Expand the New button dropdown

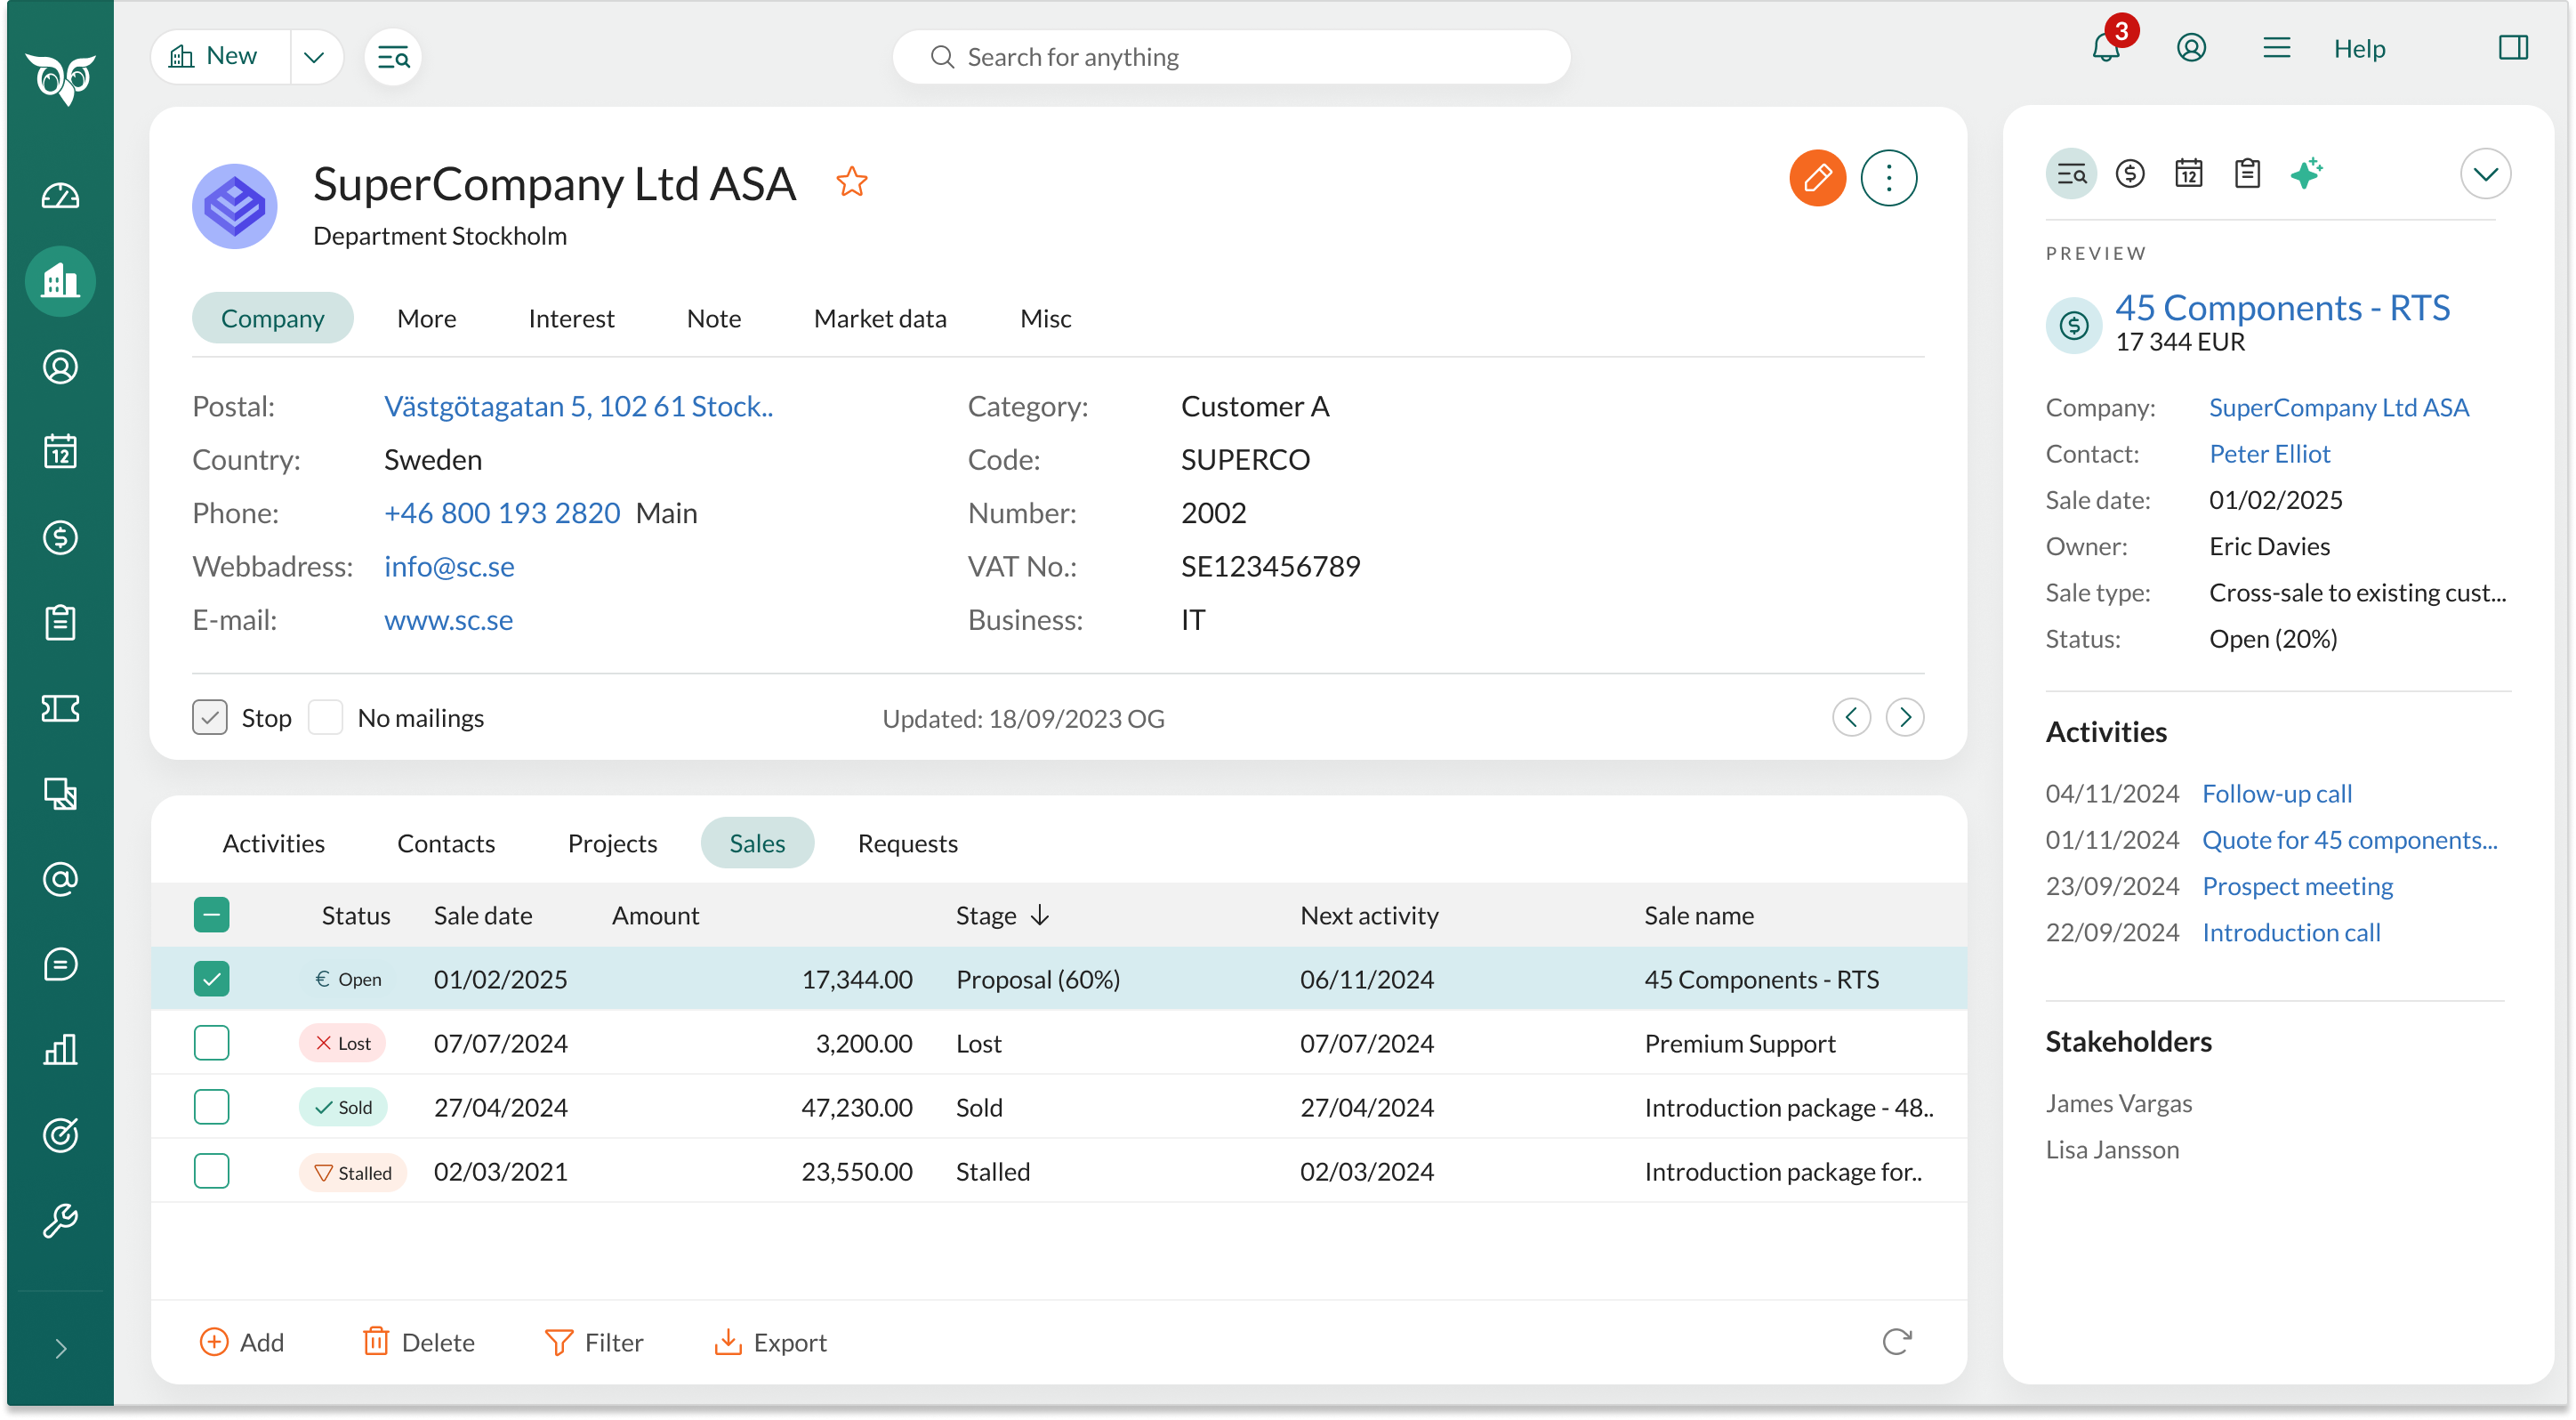[x=314, y=56]
